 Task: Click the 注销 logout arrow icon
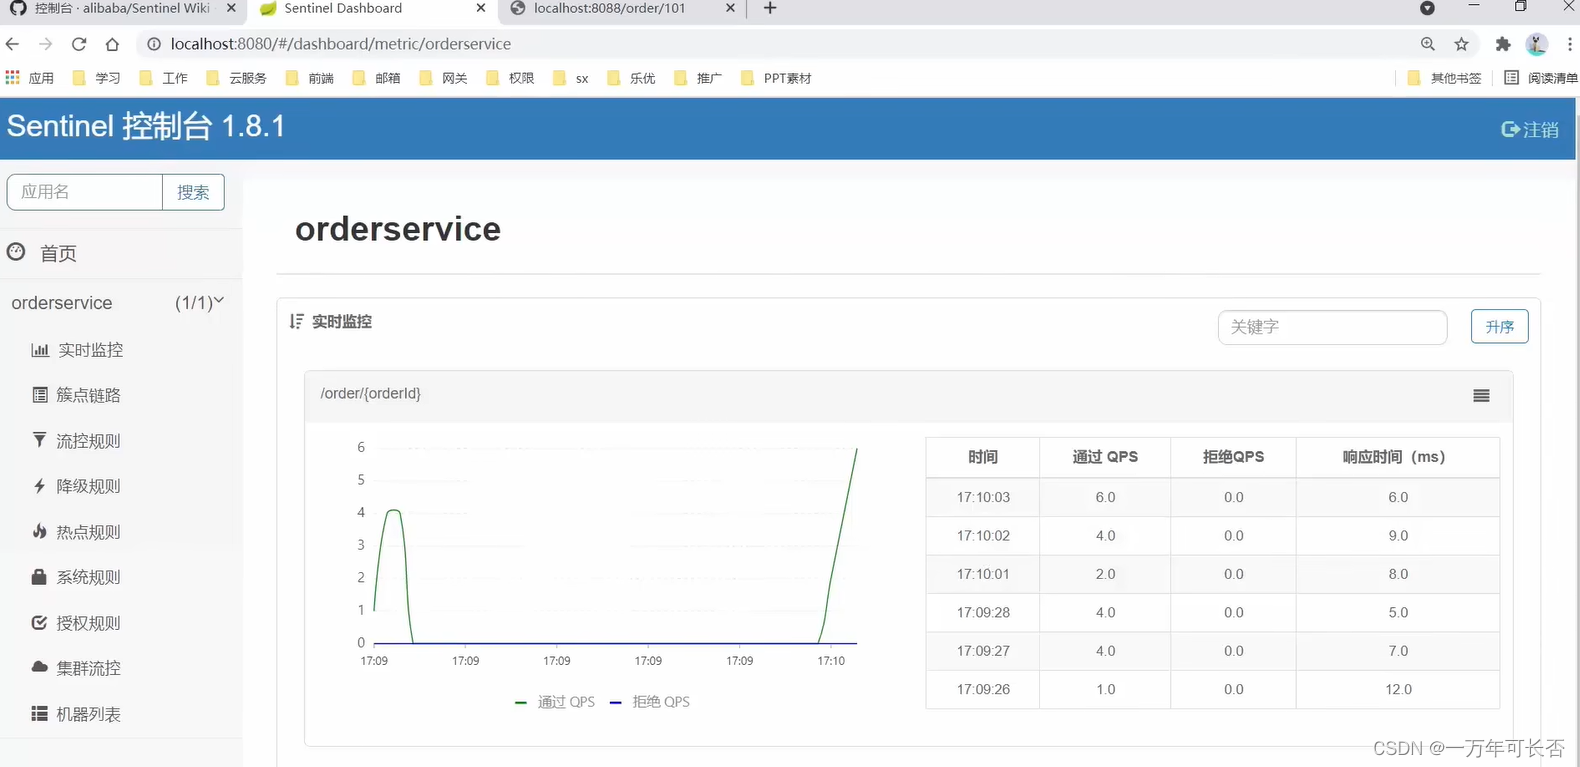[x=1510, y=129]
